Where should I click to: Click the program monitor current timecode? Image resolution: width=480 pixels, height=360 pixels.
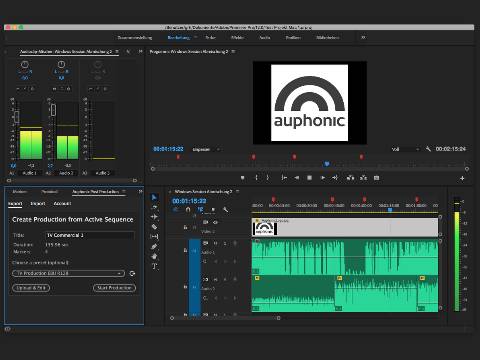tap(168, 149)
